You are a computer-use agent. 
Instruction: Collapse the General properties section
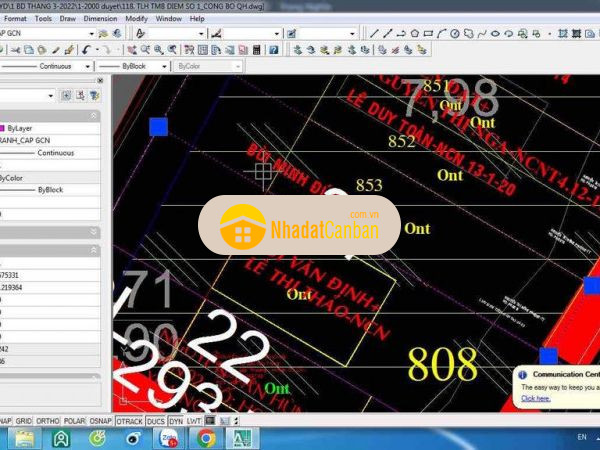(x=94, y=114)
